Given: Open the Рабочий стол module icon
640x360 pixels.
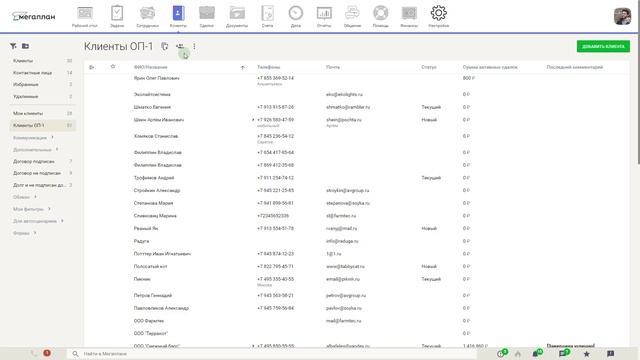Looking at the screenshot, I should click(x=85, y=16).
